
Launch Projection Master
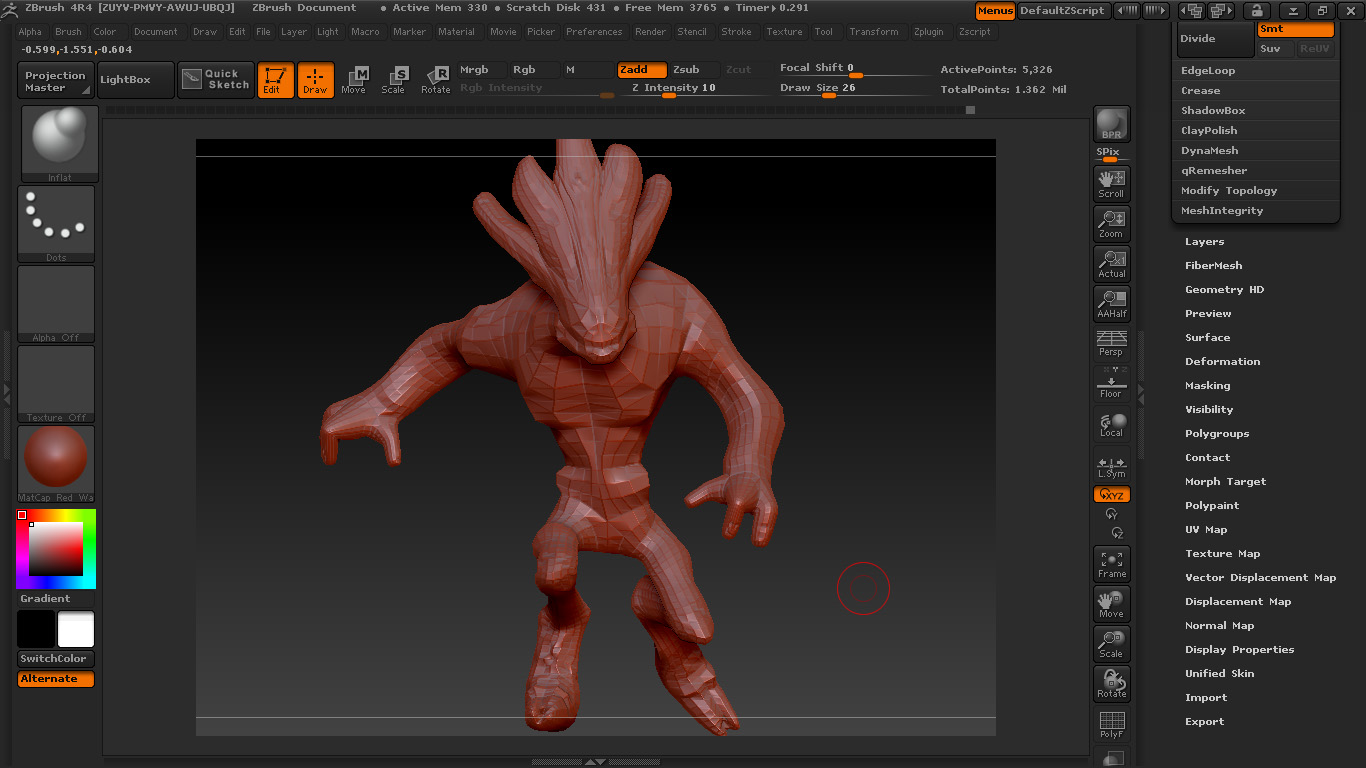pos(56,80)
